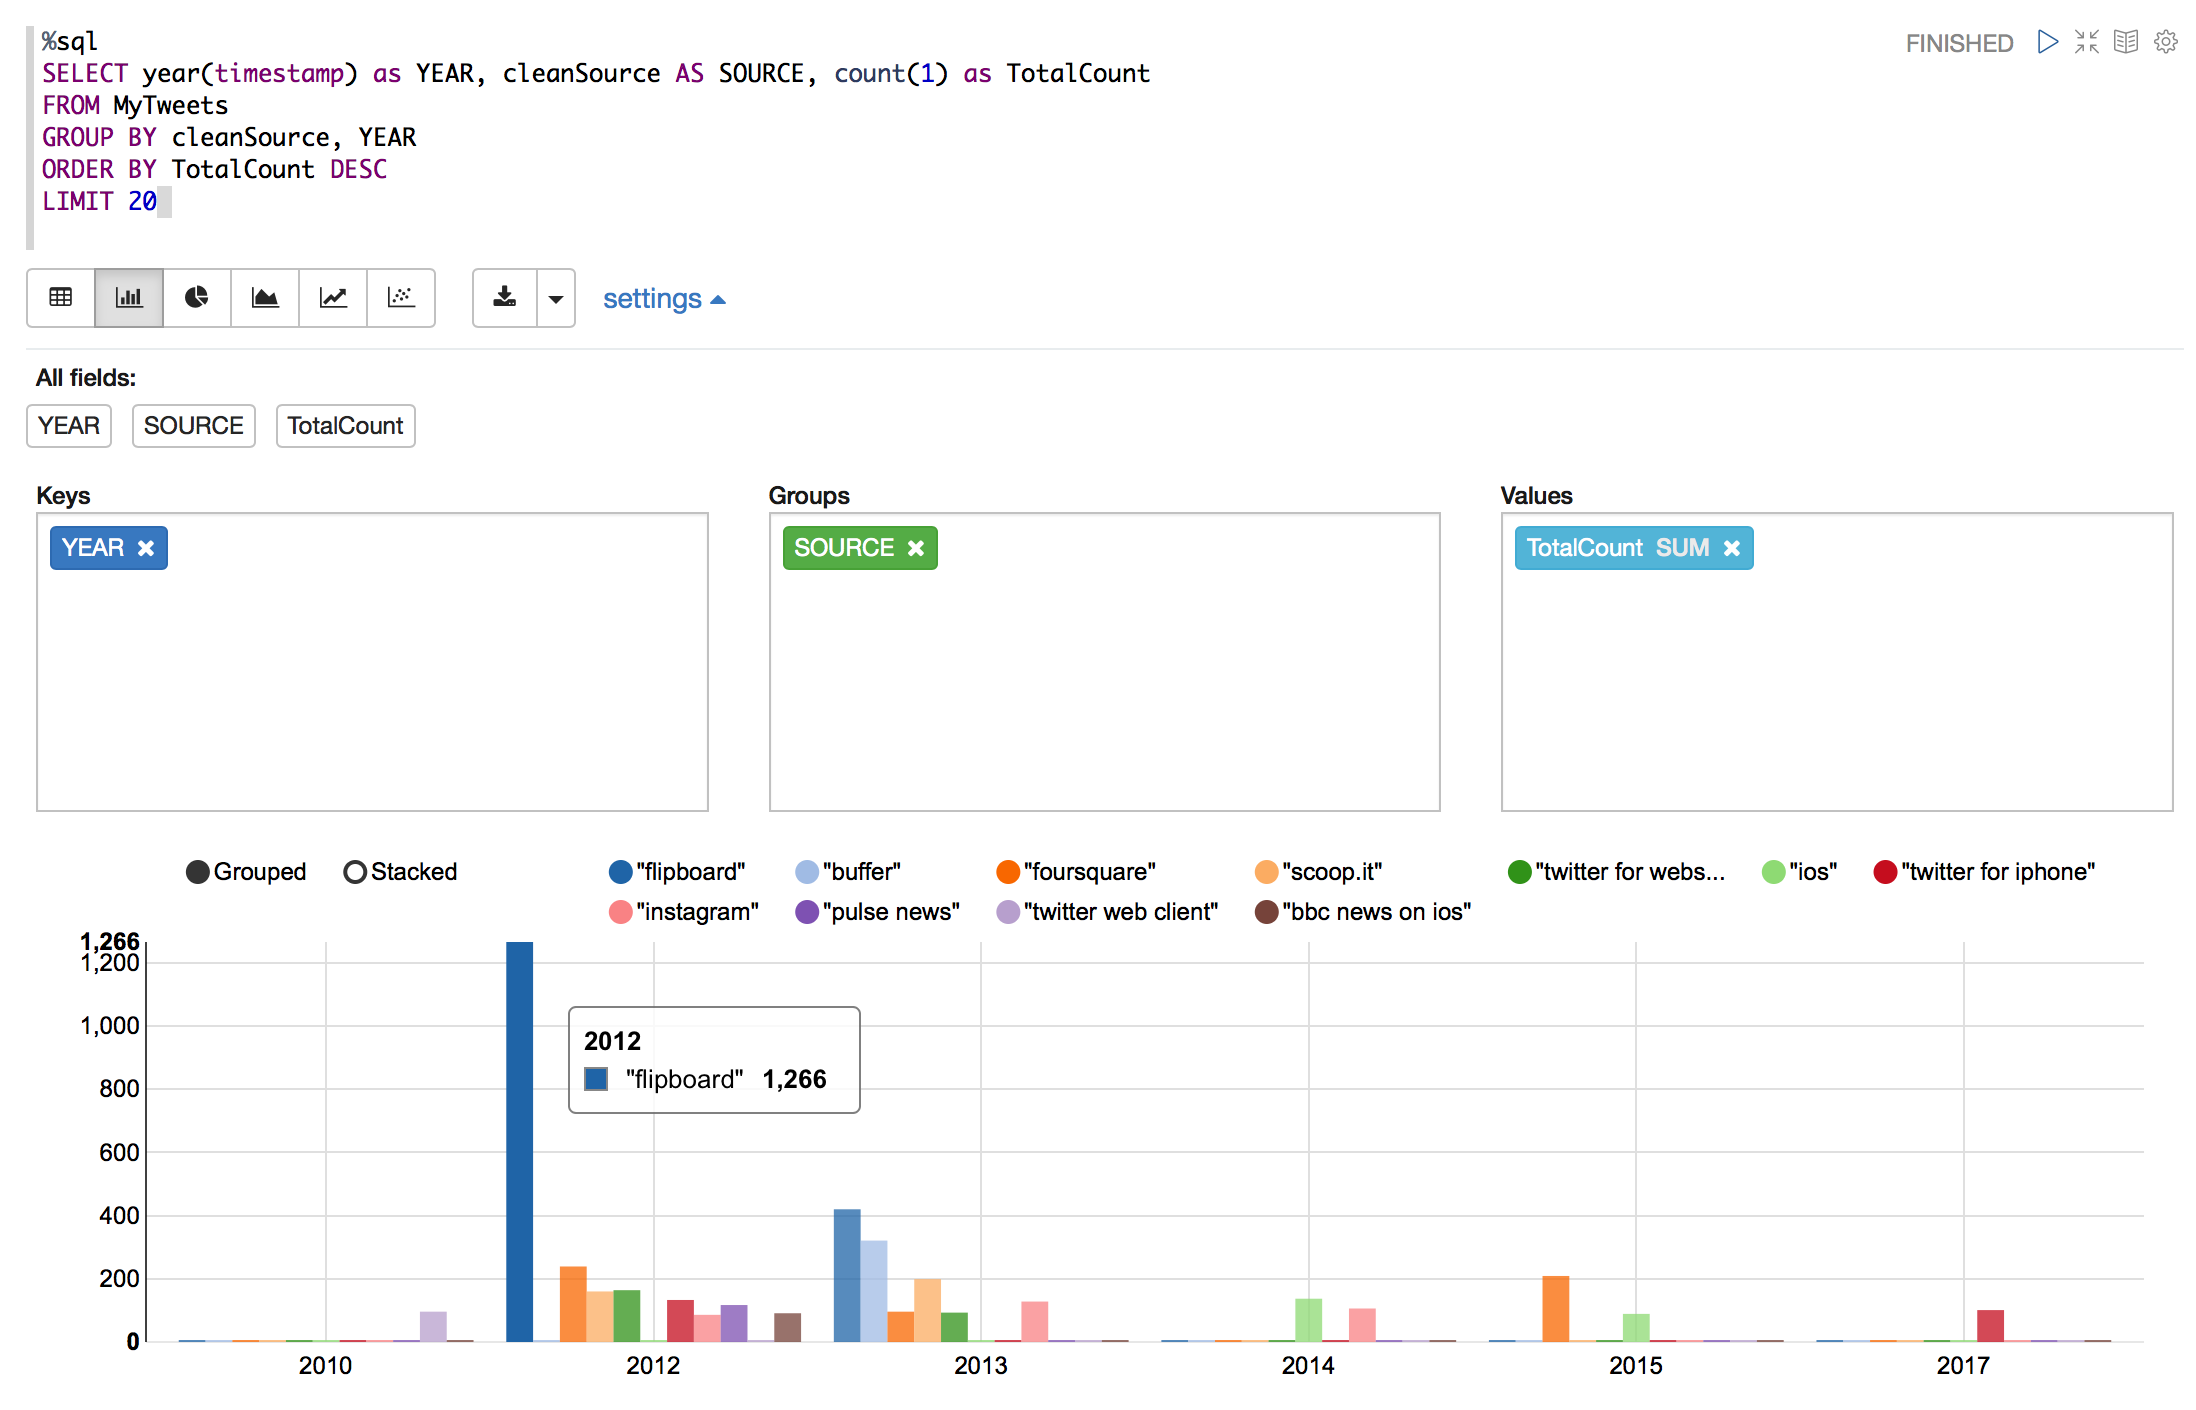Switch to pie chart view
This screenshot has height=1410, width=2196.
pyautogui.click(x=197, y=298)
